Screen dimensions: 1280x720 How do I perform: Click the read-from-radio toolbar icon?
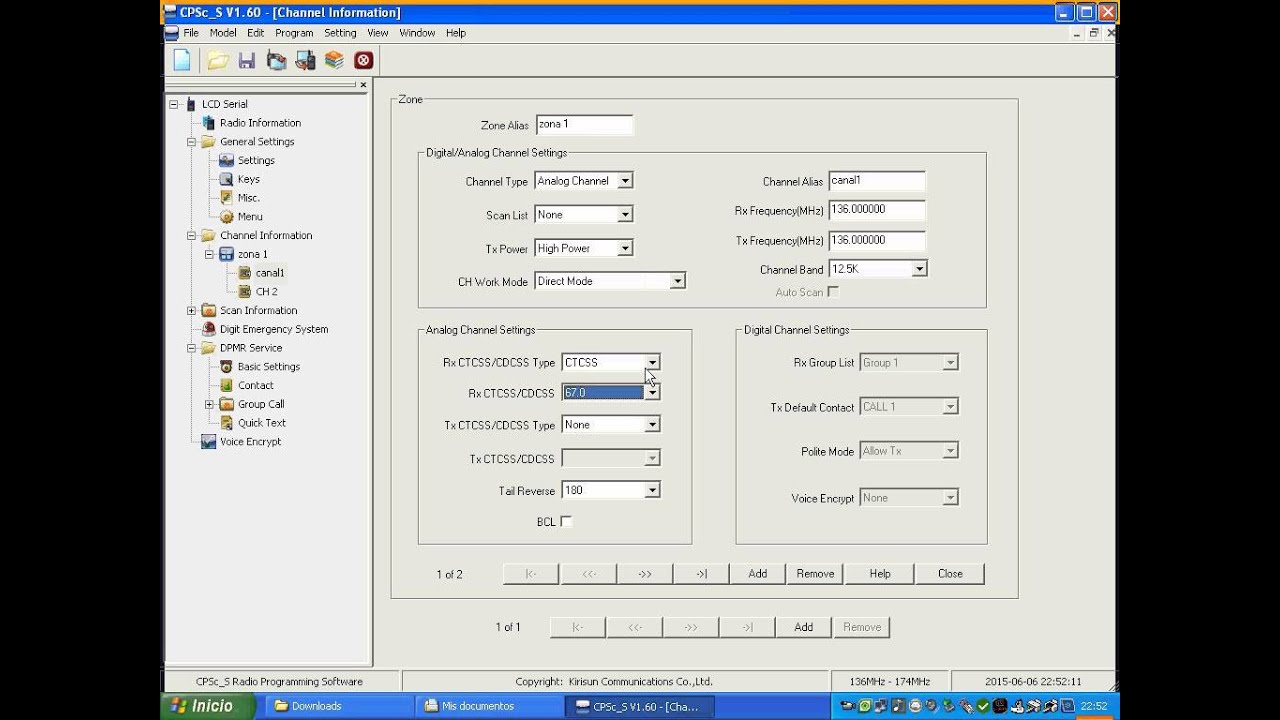point(276,60)
